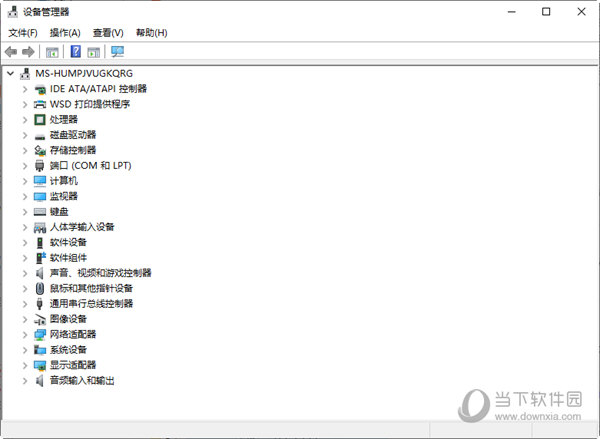Collapse the MS-HUMPJVUGKQRG root node
Viewport: 600px width, 439px height.
pyautogui.click(x=10, y=73)
